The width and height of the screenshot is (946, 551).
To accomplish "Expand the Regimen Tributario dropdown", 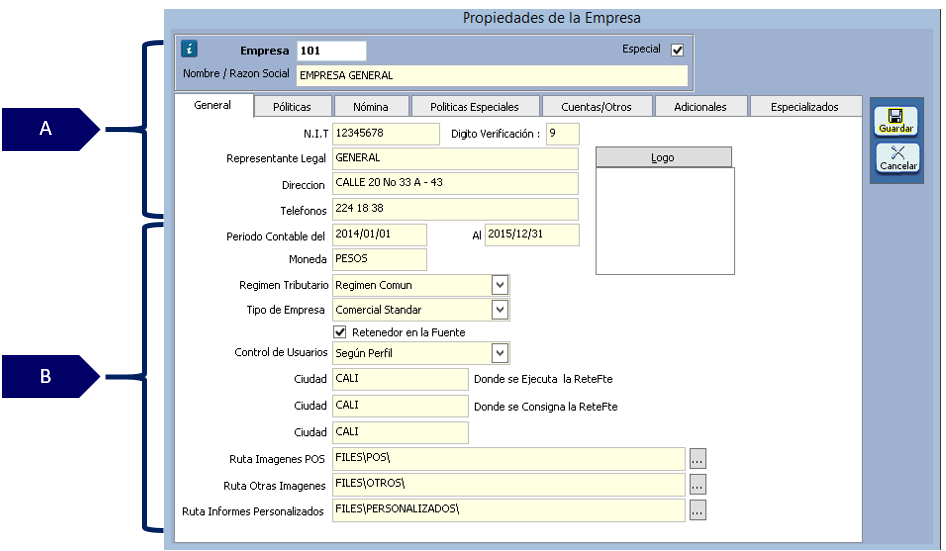I will coord(500,285).
